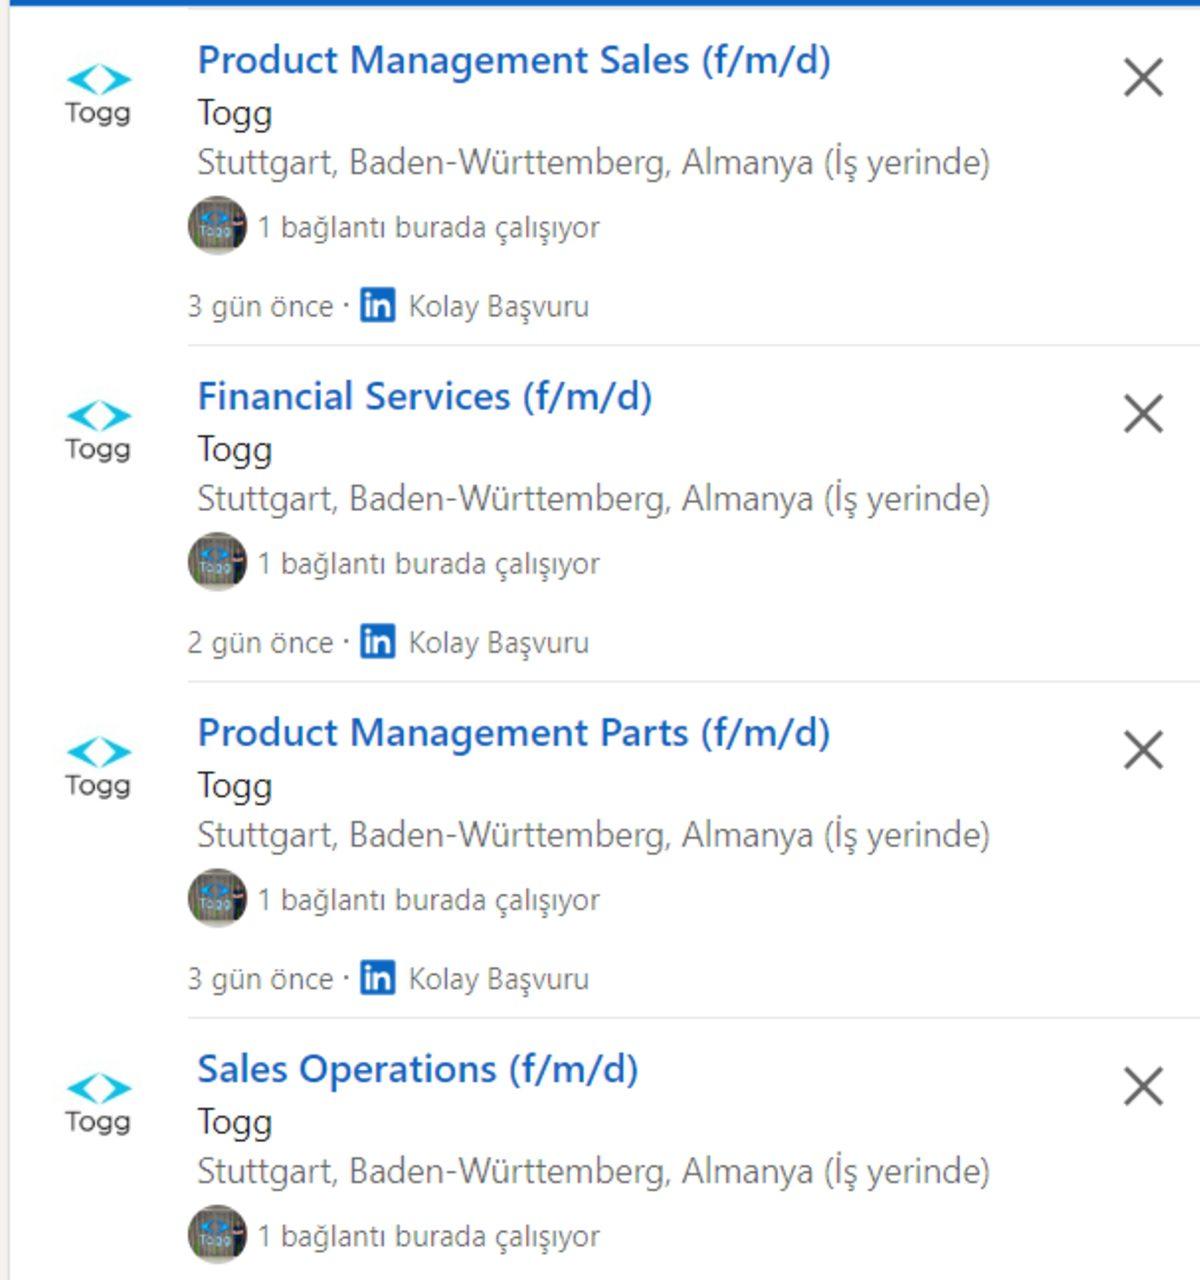Image resolution: width=1200 pixels, height=1280 pixels.
Task: Click Togg logo beside Product Management Parts
Action: pyautogui.click(x=98, y=768)
